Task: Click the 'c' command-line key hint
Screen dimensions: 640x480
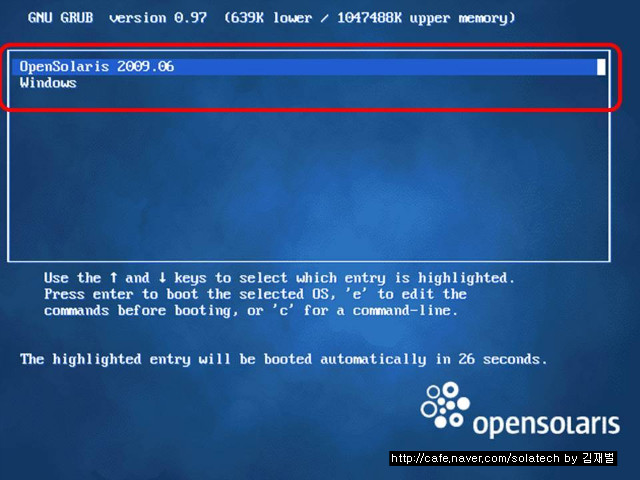Action: point(283,311)
